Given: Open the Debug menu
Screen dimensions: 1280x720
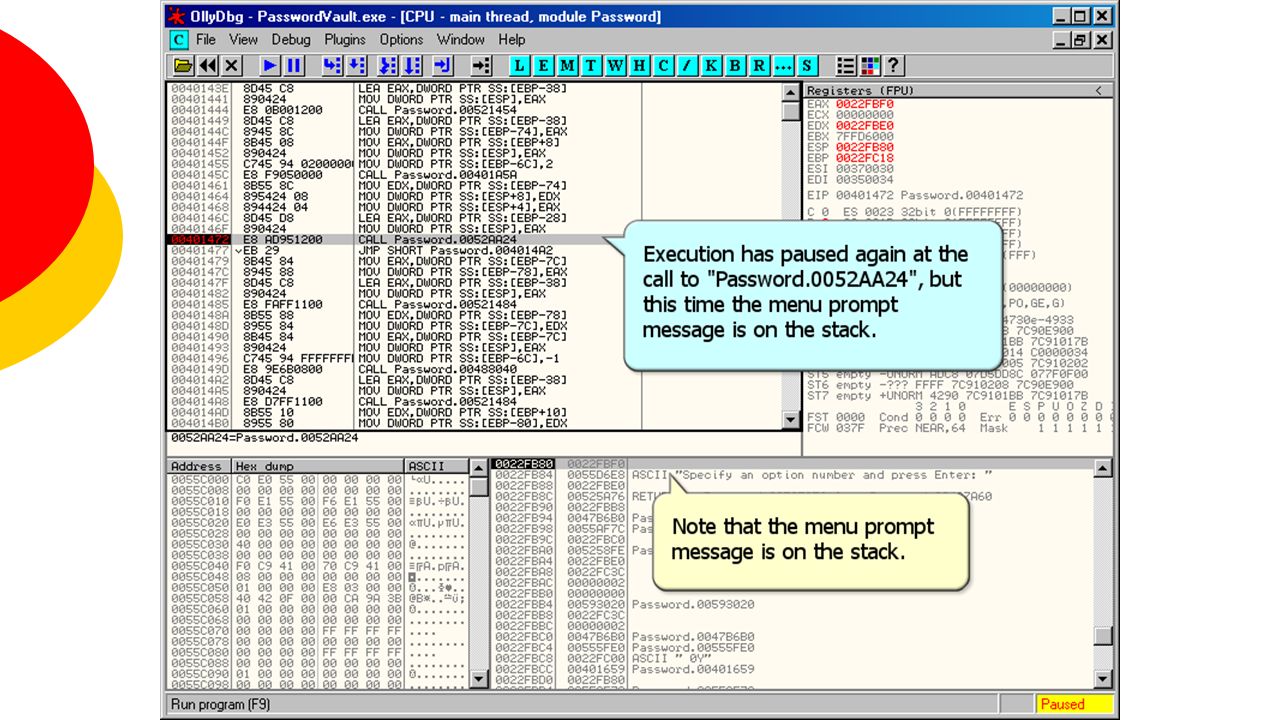Looking at the screenshot, I should pyautogui.click(x=291, y=40).
